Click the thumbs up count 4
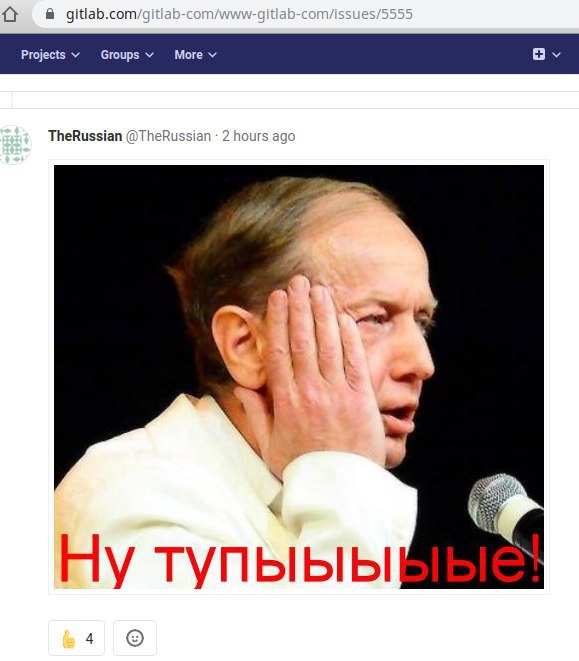Image resolution: width=579 pixels, height=661 pixels. coord(89,639)
